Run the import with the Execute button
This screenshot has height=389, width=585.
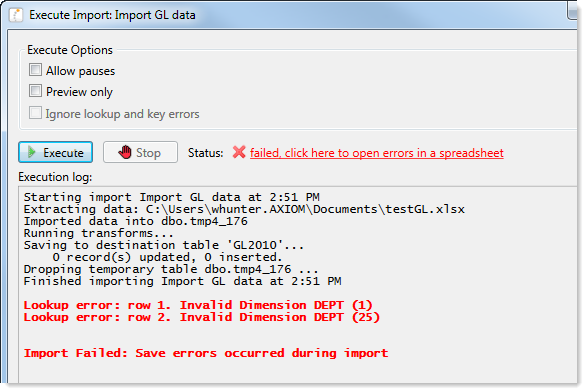coord(56,152)
